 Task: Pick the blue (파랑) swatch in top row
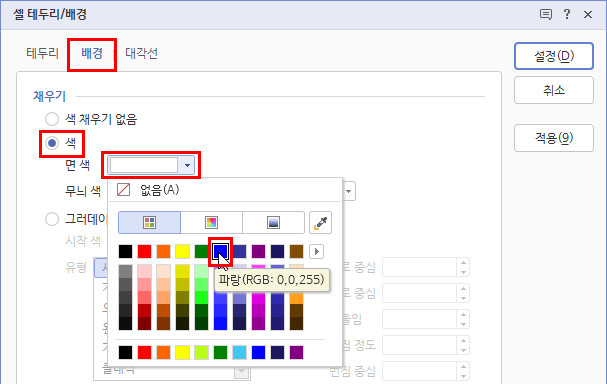pyautogui.click(x=220, y=252)
